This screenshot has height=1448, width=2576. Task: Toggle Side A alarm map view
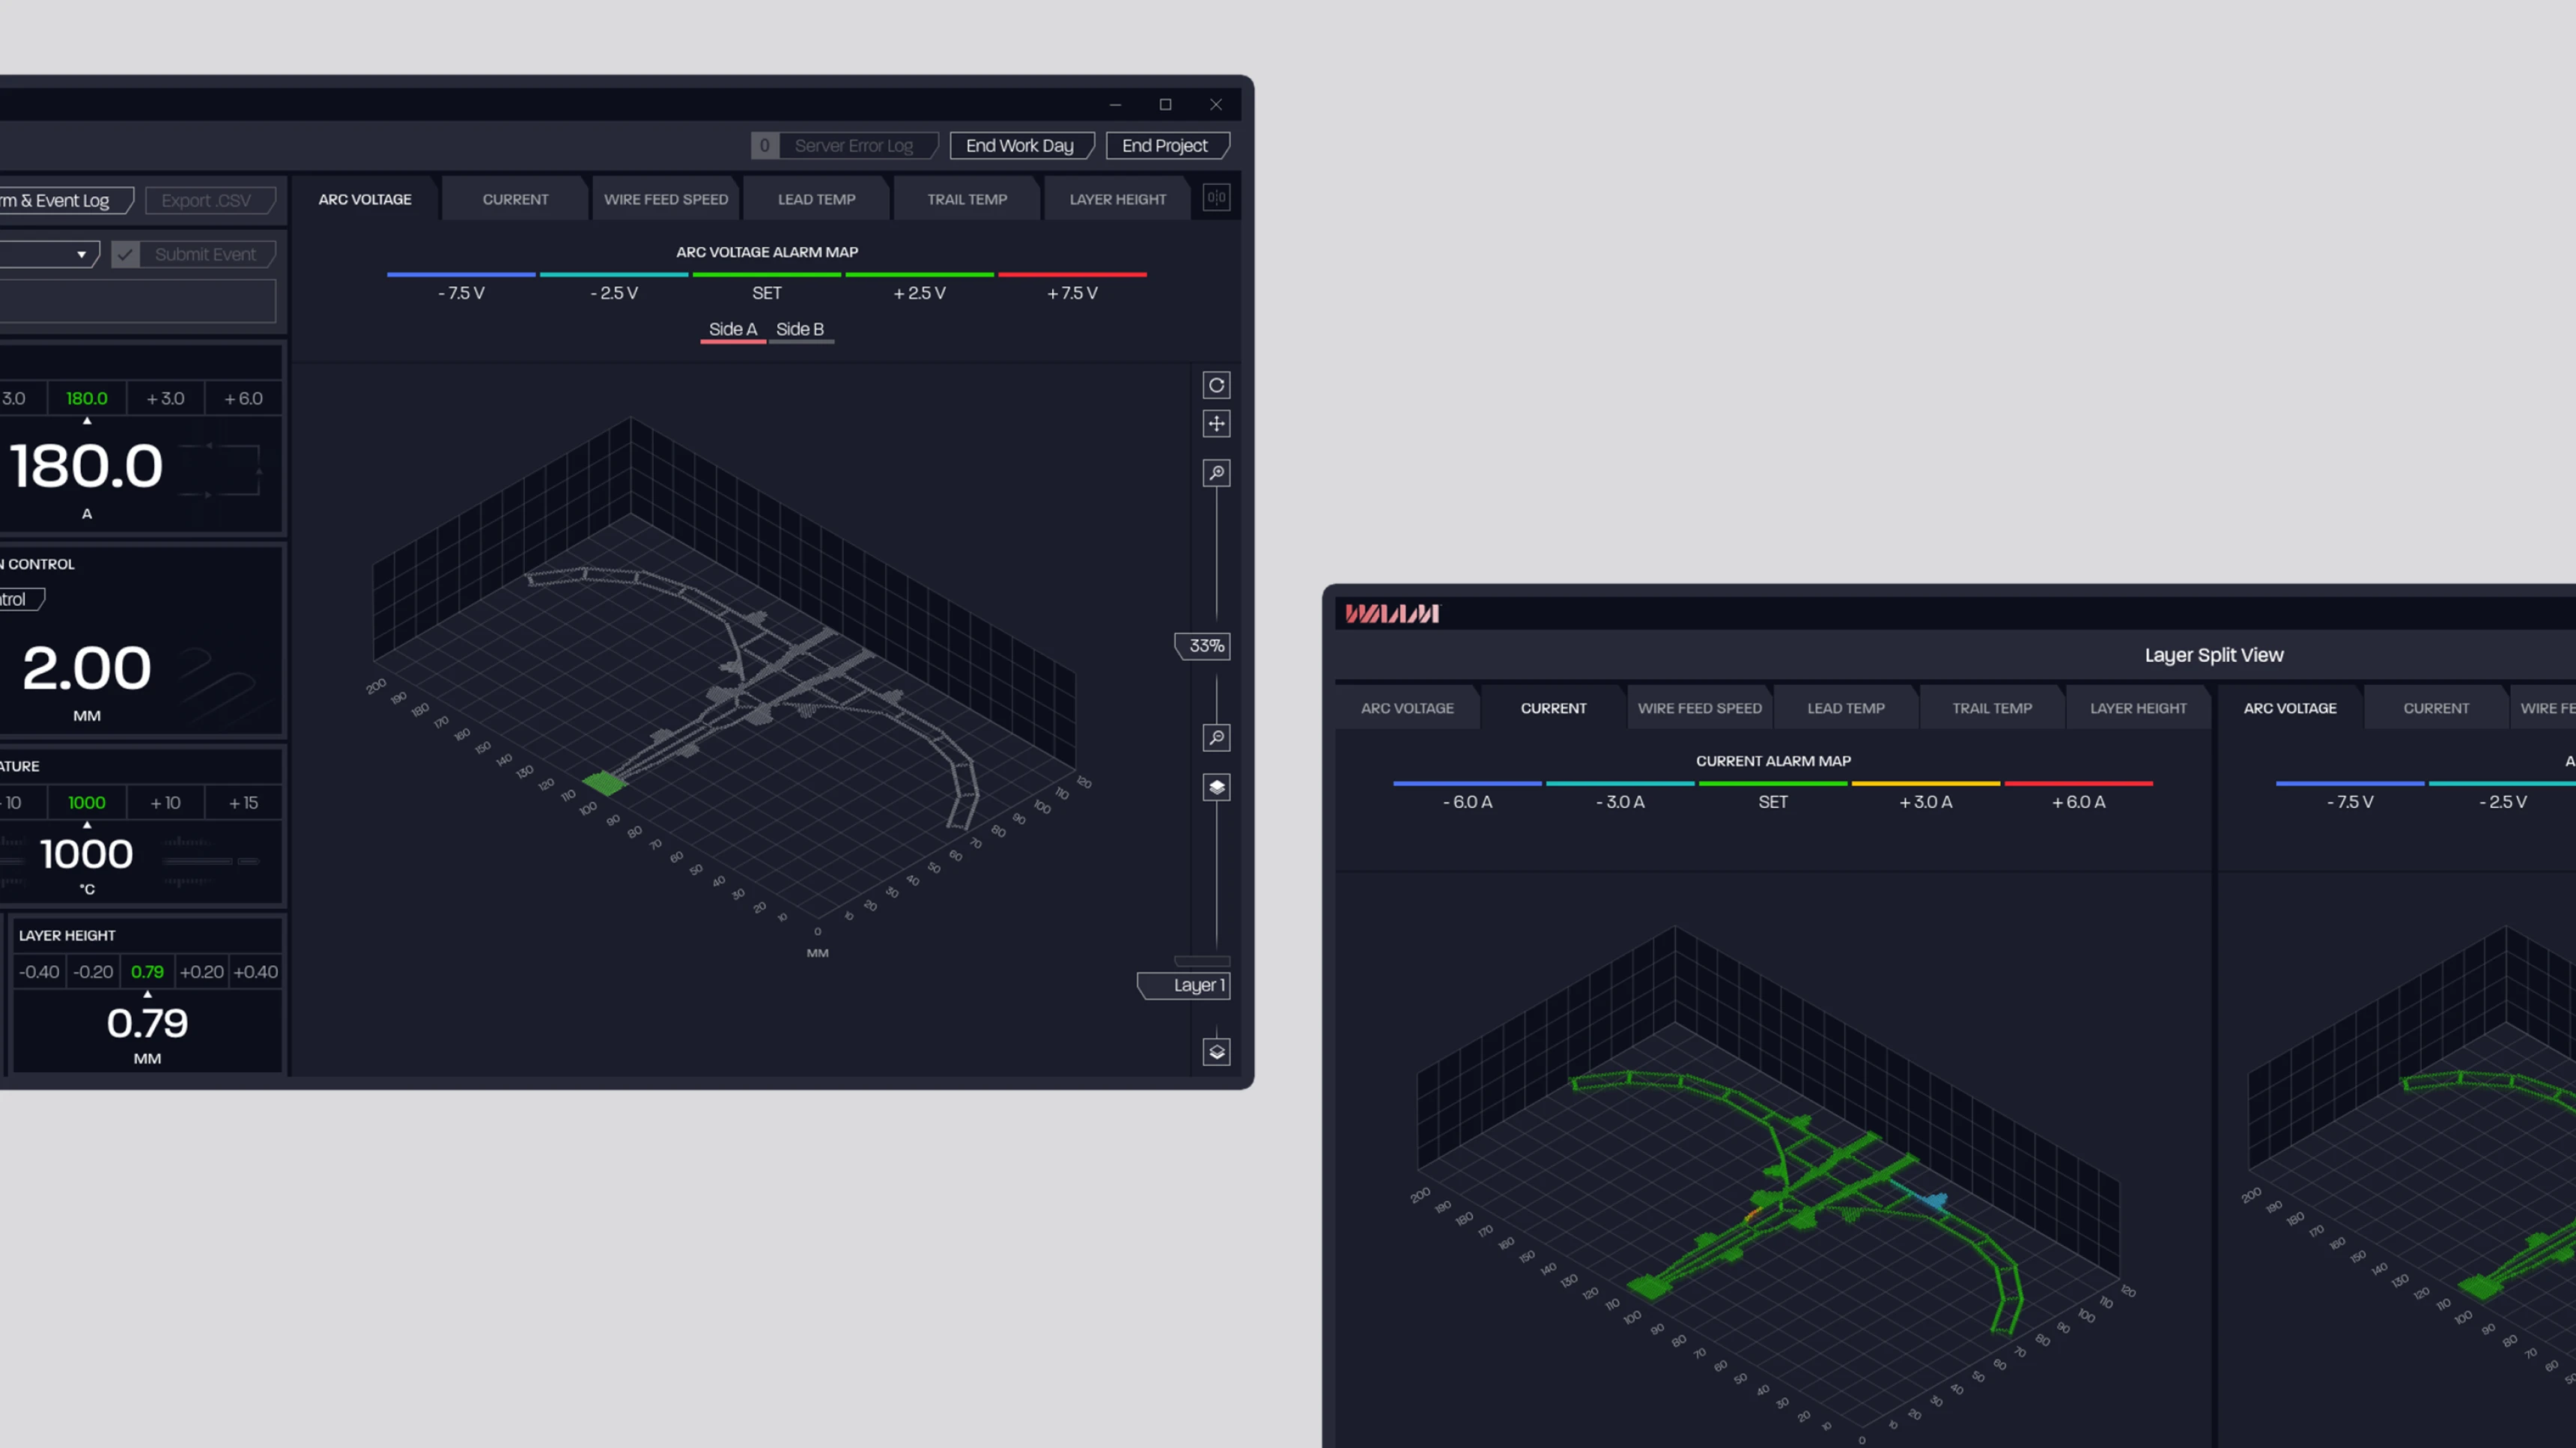[733, 329]
